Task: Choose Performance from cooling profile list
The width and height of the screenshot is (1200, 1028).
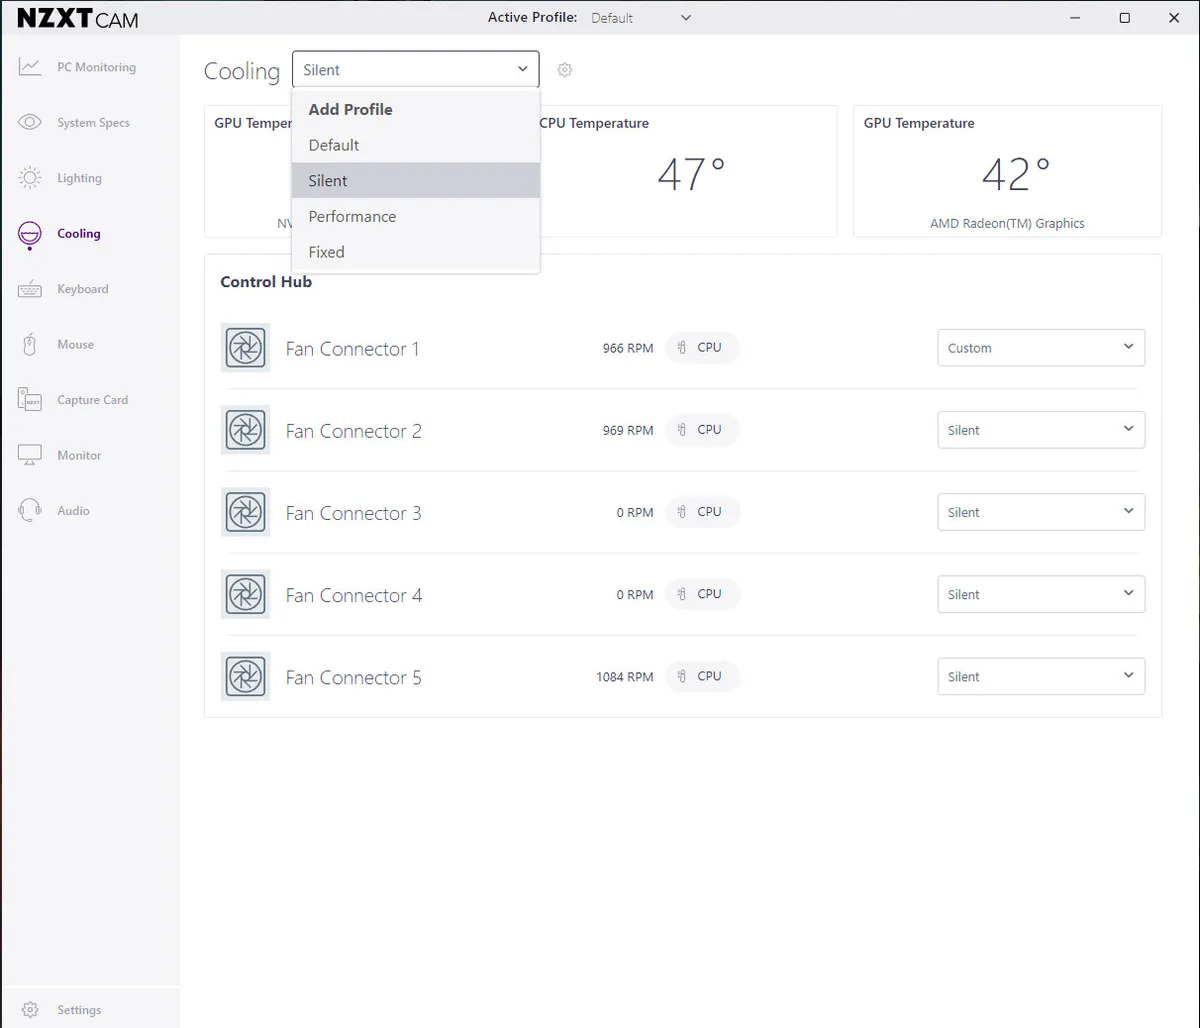Action: click(x=352, y=216)
